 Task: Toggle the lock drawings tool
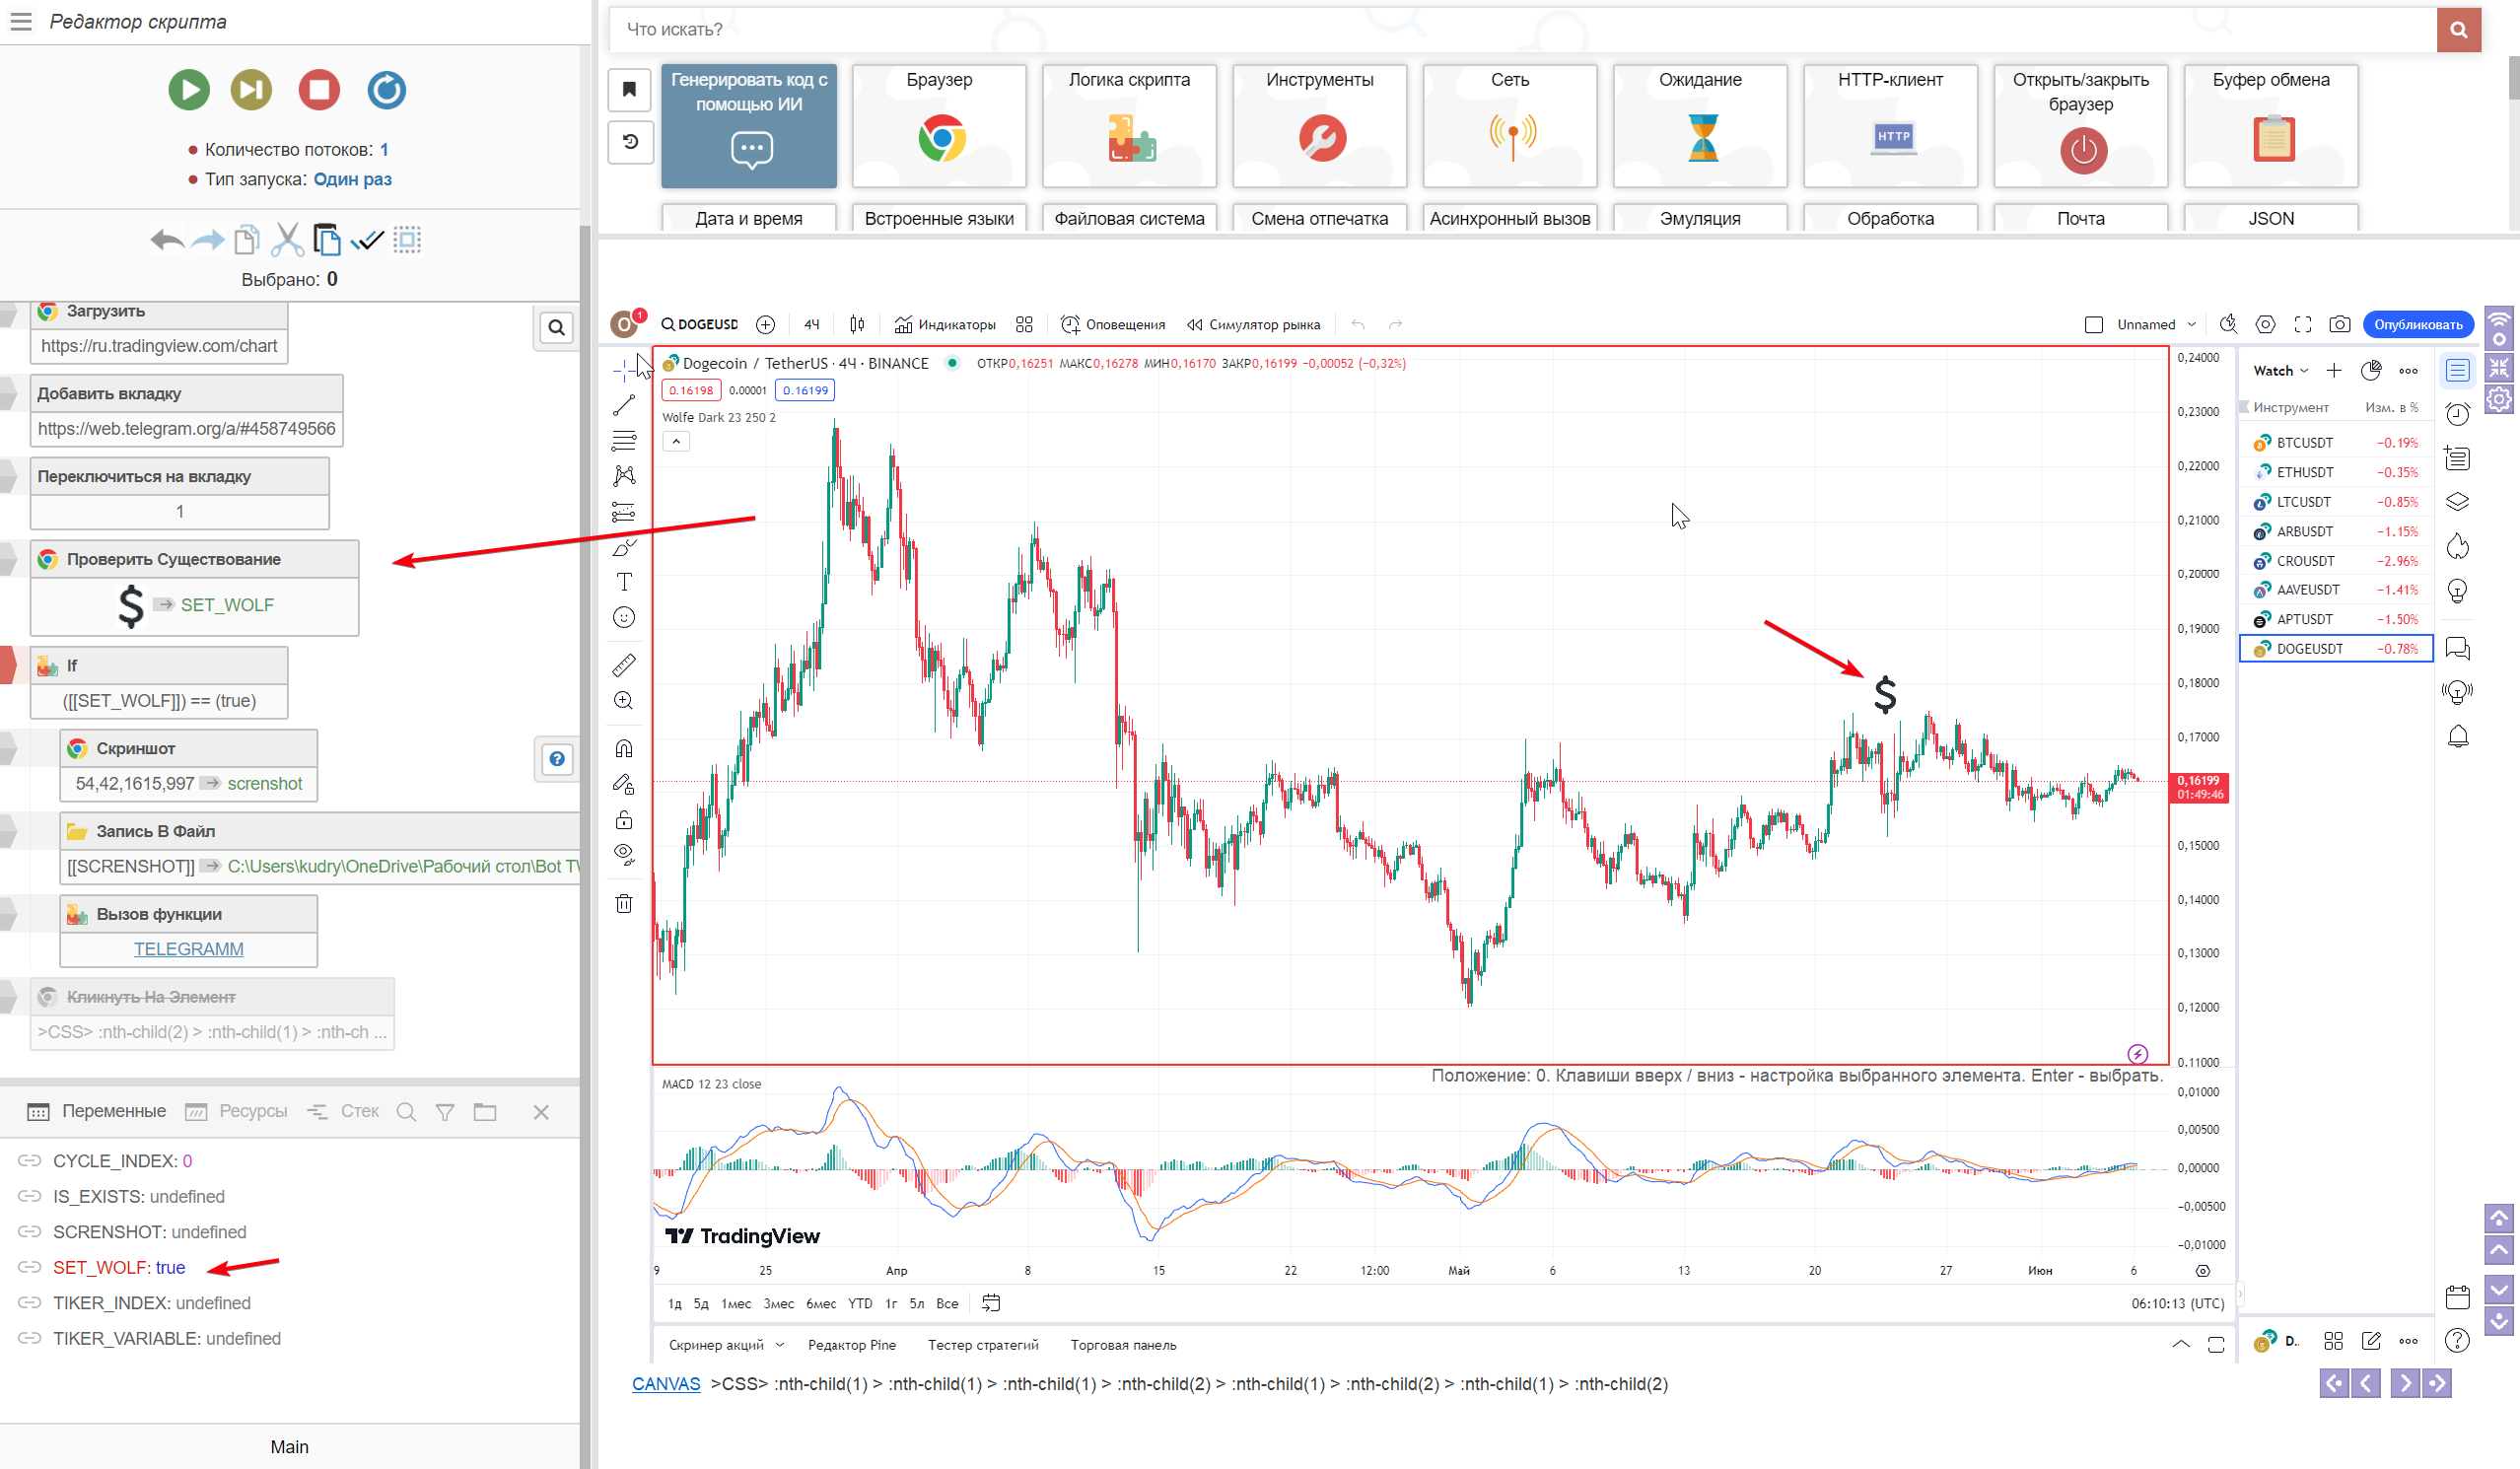(624, 820)
